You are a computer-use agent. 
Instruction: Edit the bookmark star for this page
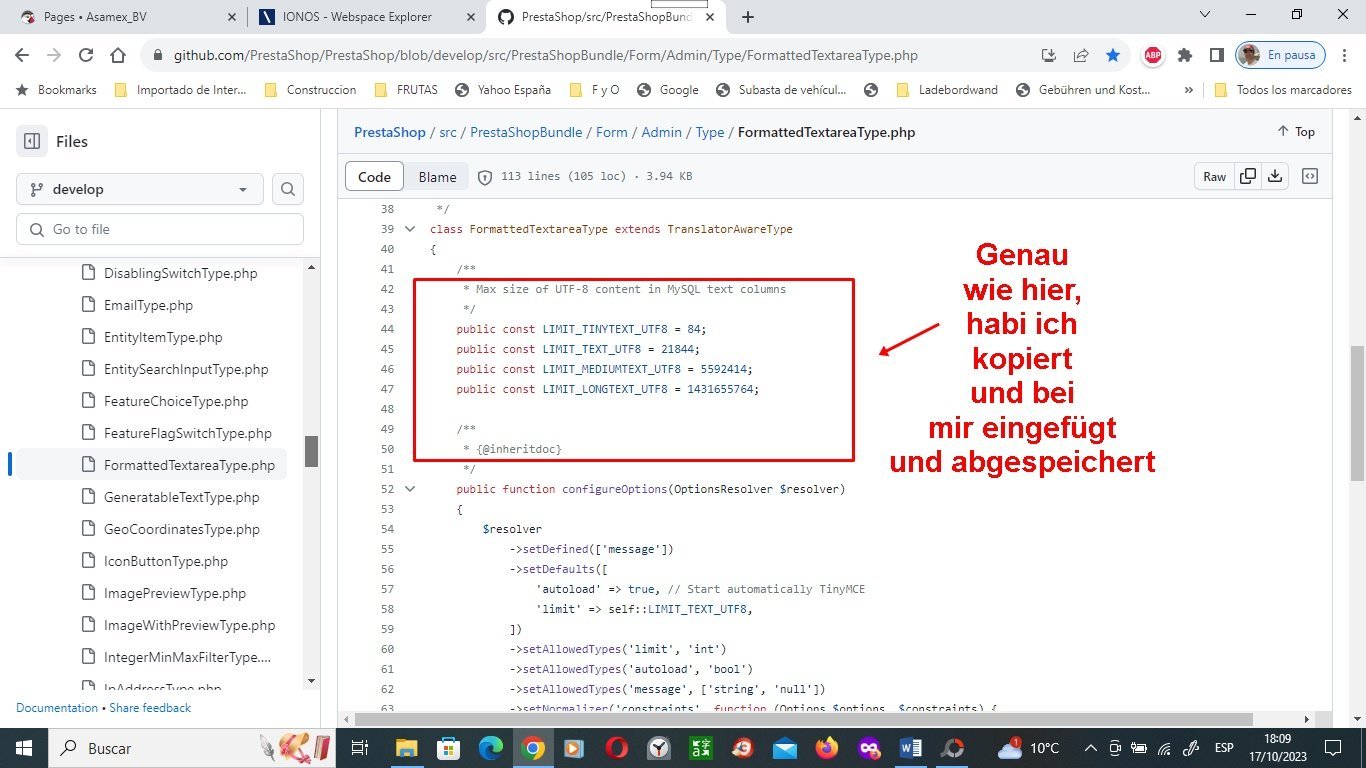[1113, 56]
